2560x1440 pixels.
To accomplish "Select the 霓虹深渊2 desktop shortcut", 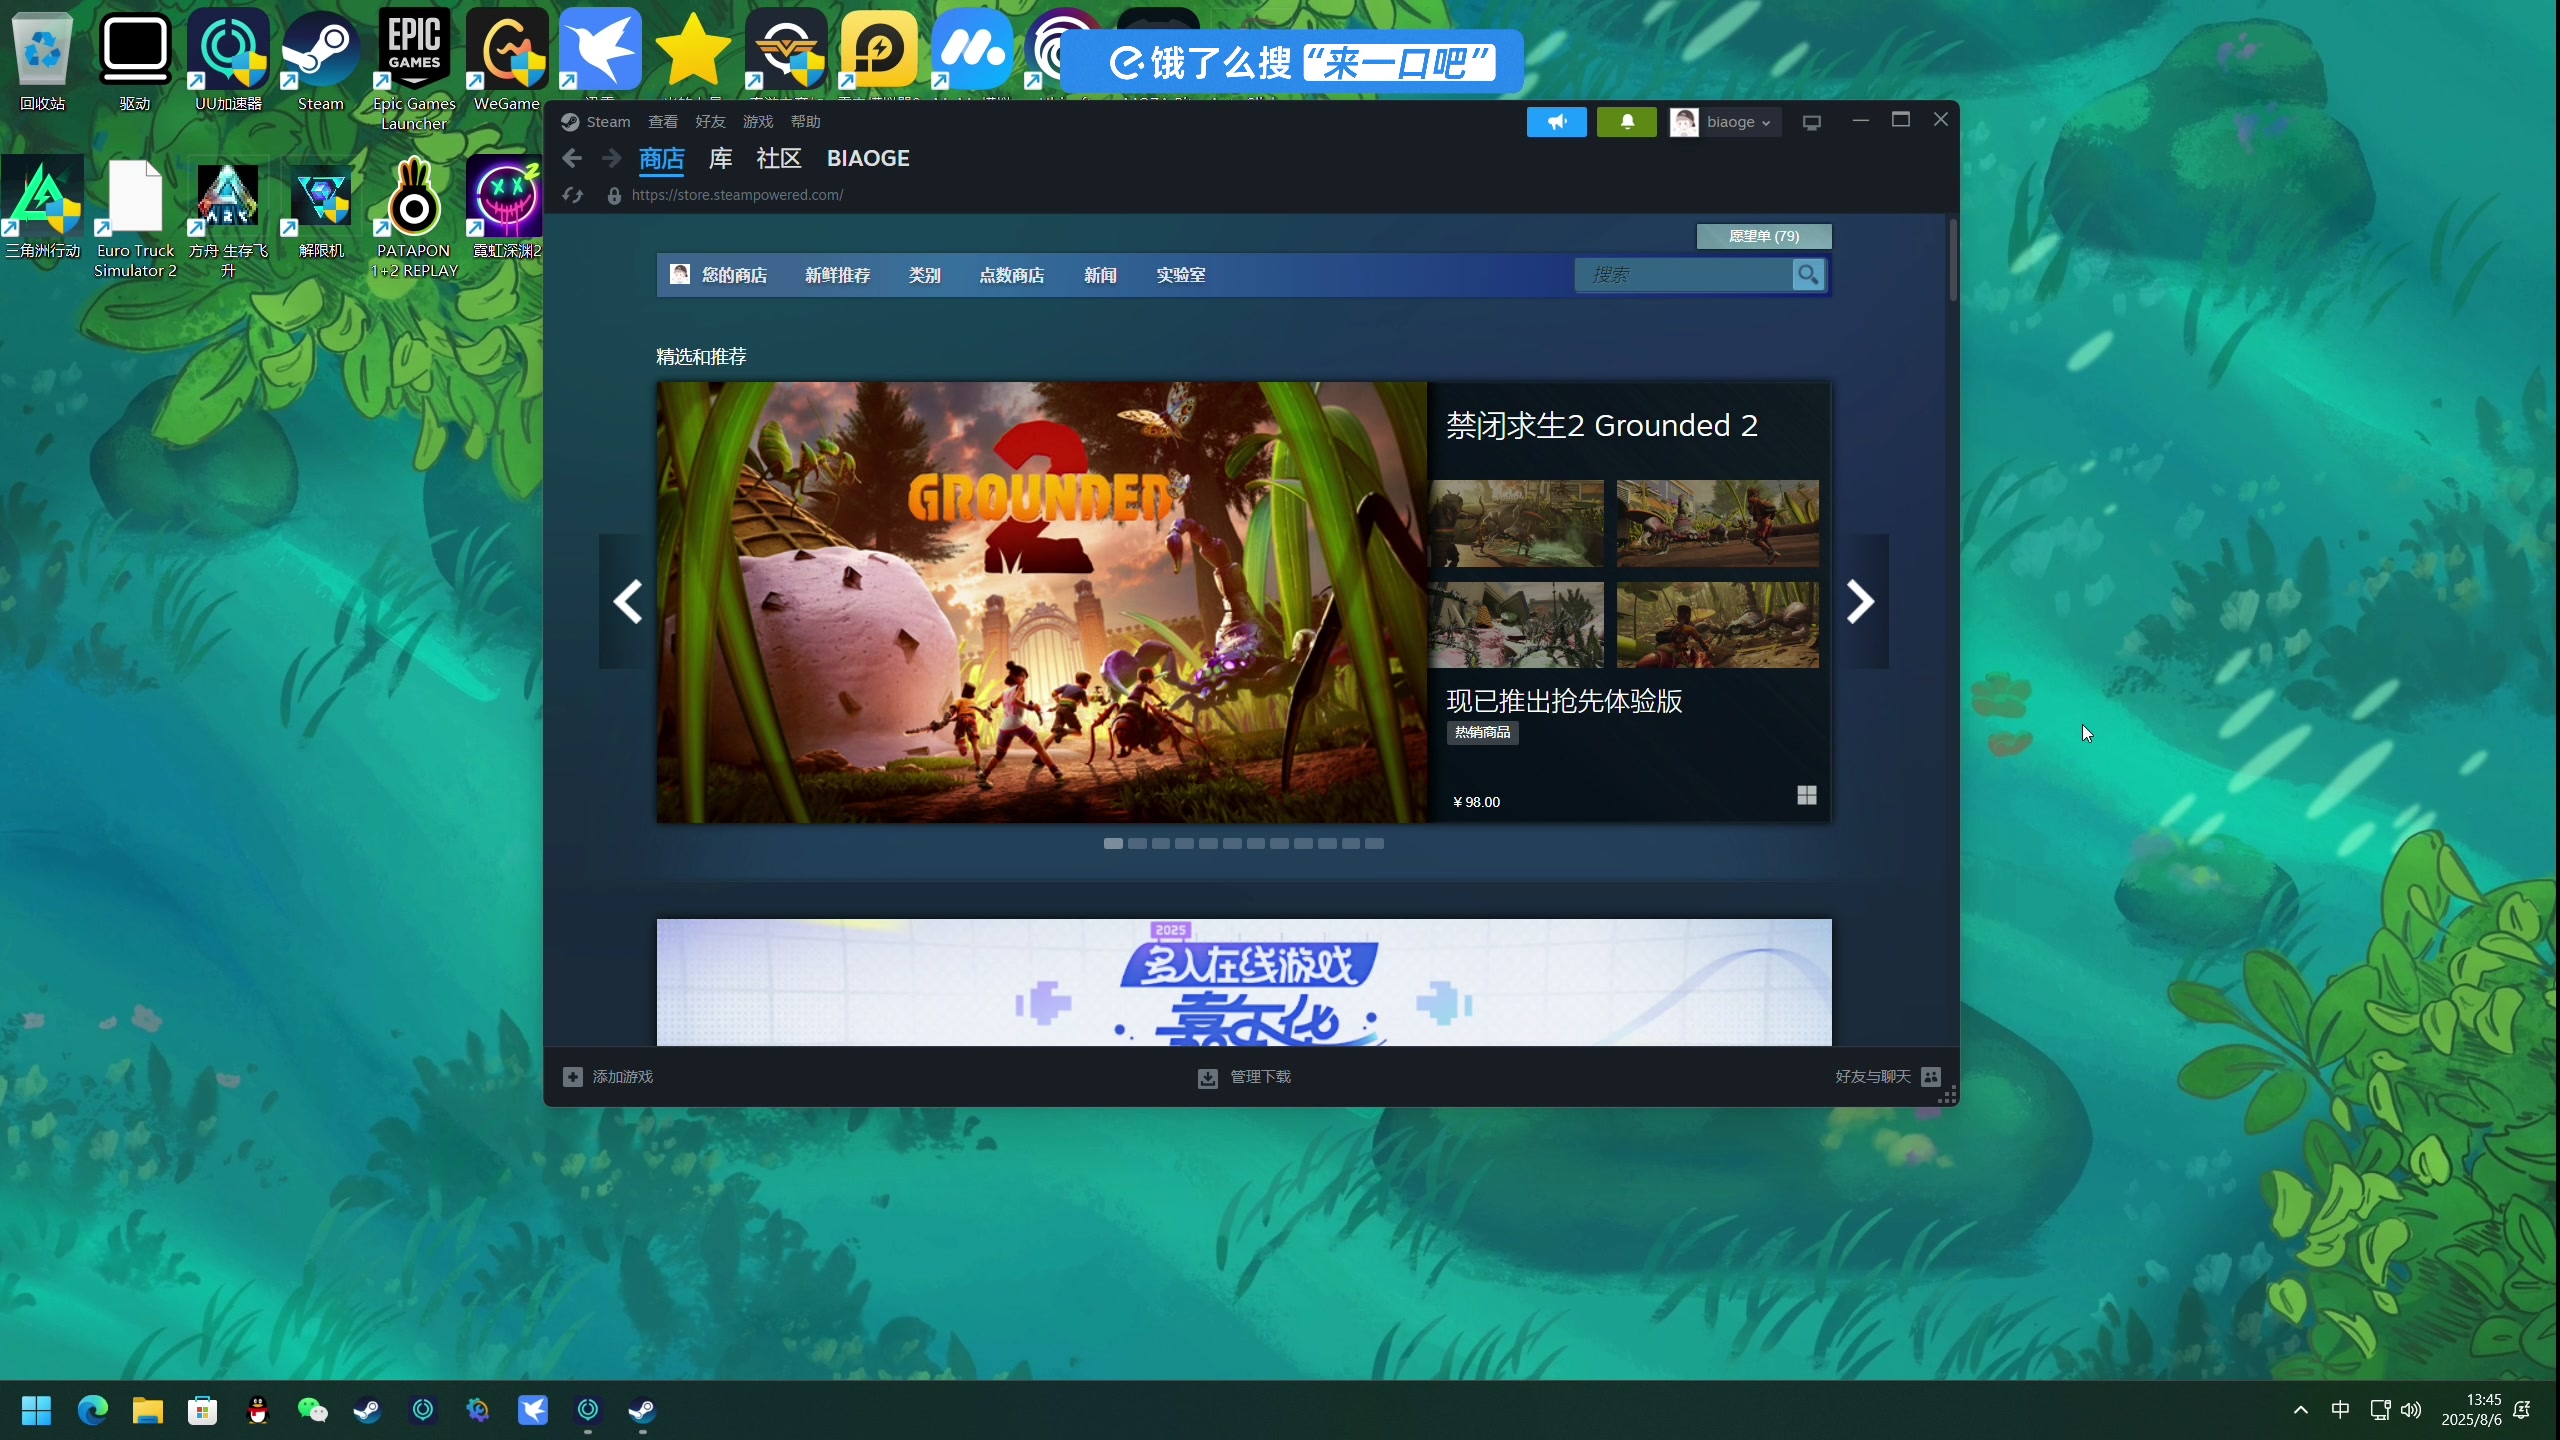I will (x=507, y=208).
